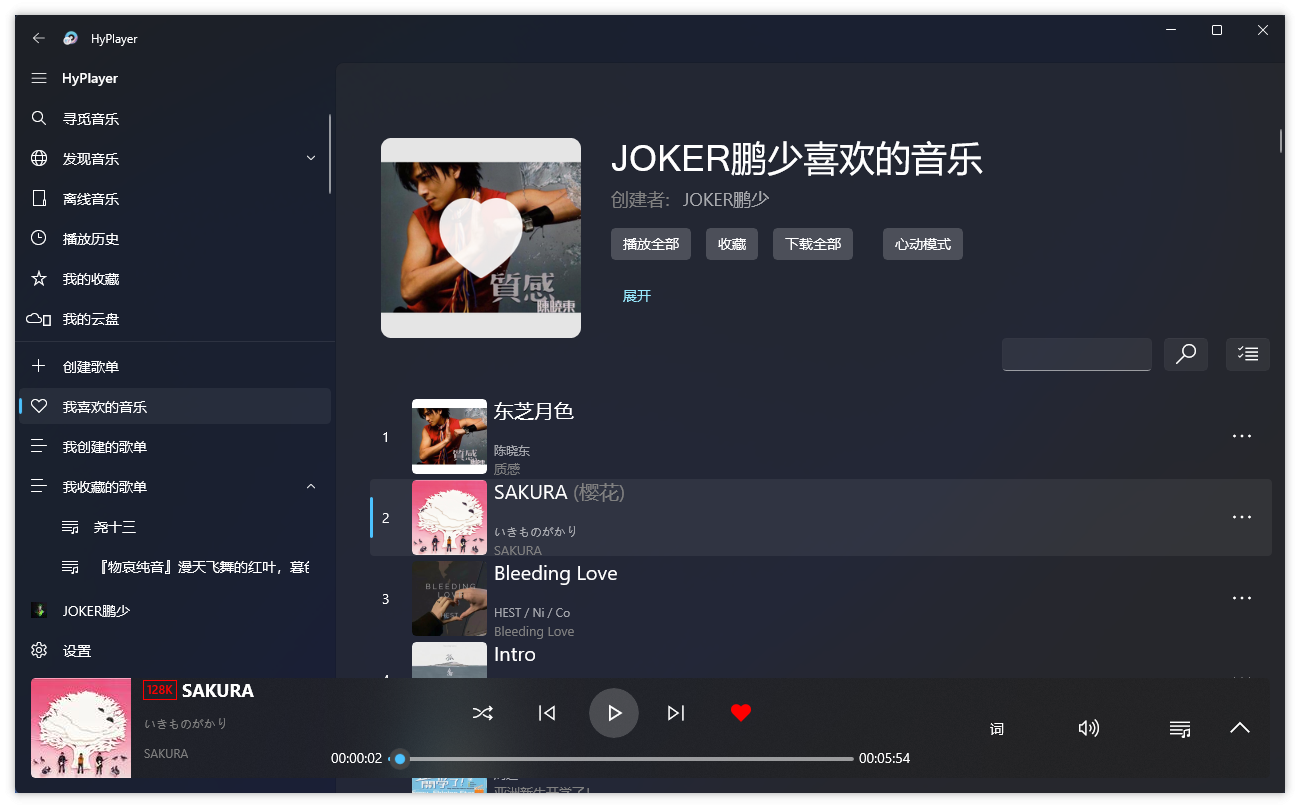Image resolution: width=1300 pixels, height=808 pixels.
Task: Open 我的收藏 favorites
Action: pyautogui.click(x=175, y=279)
